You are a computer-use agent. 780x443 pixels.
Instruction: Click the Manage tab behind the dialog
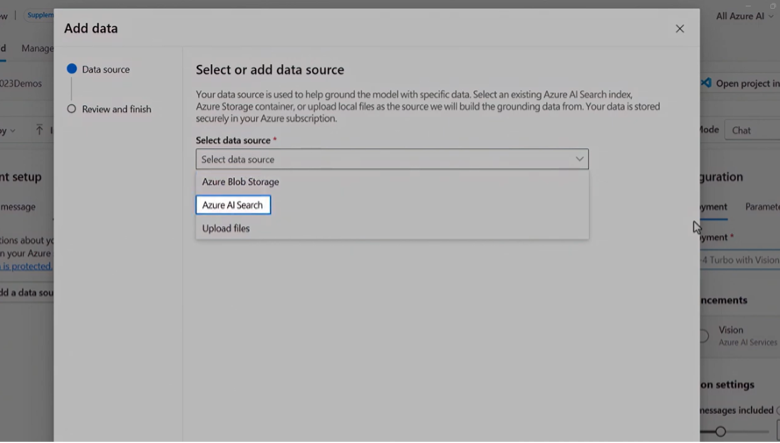pyautogui.click(x=38, y=48)
